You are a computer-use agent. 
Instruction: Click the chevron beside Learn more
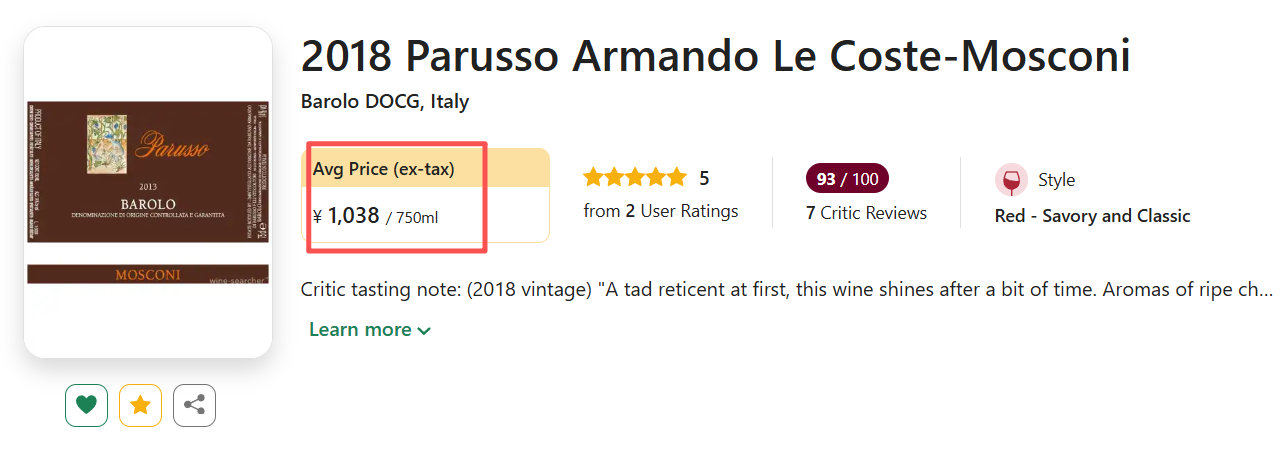click(x=424, y=331)
